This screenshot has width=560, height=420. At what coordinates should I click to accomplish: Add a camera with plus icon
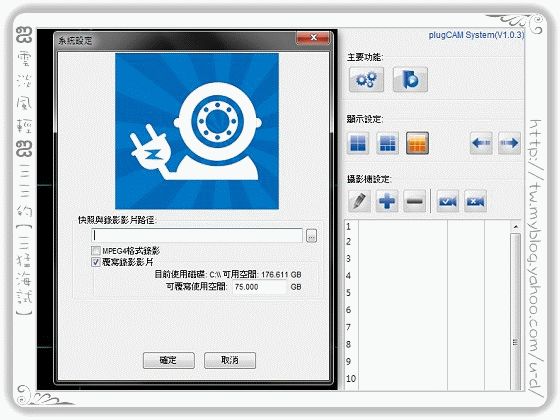[387, 201]
